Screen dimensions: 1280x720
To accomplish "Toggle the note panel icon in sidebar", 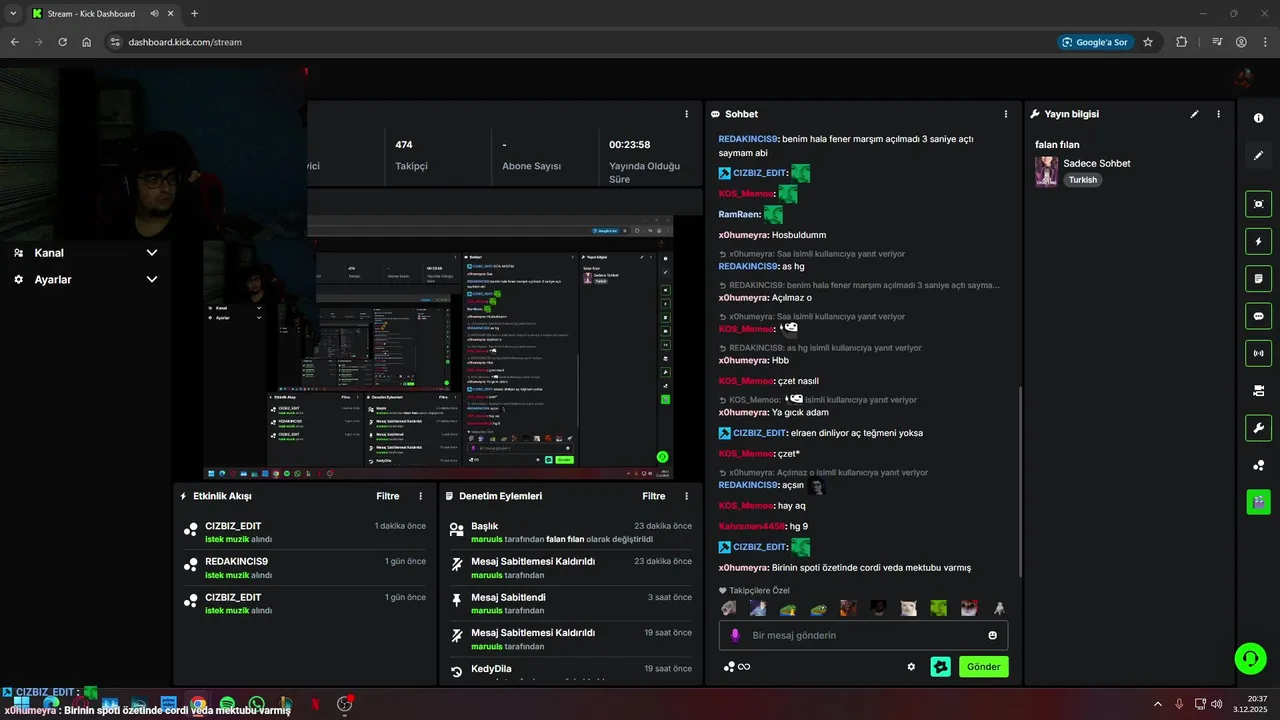I will 1258,278.
